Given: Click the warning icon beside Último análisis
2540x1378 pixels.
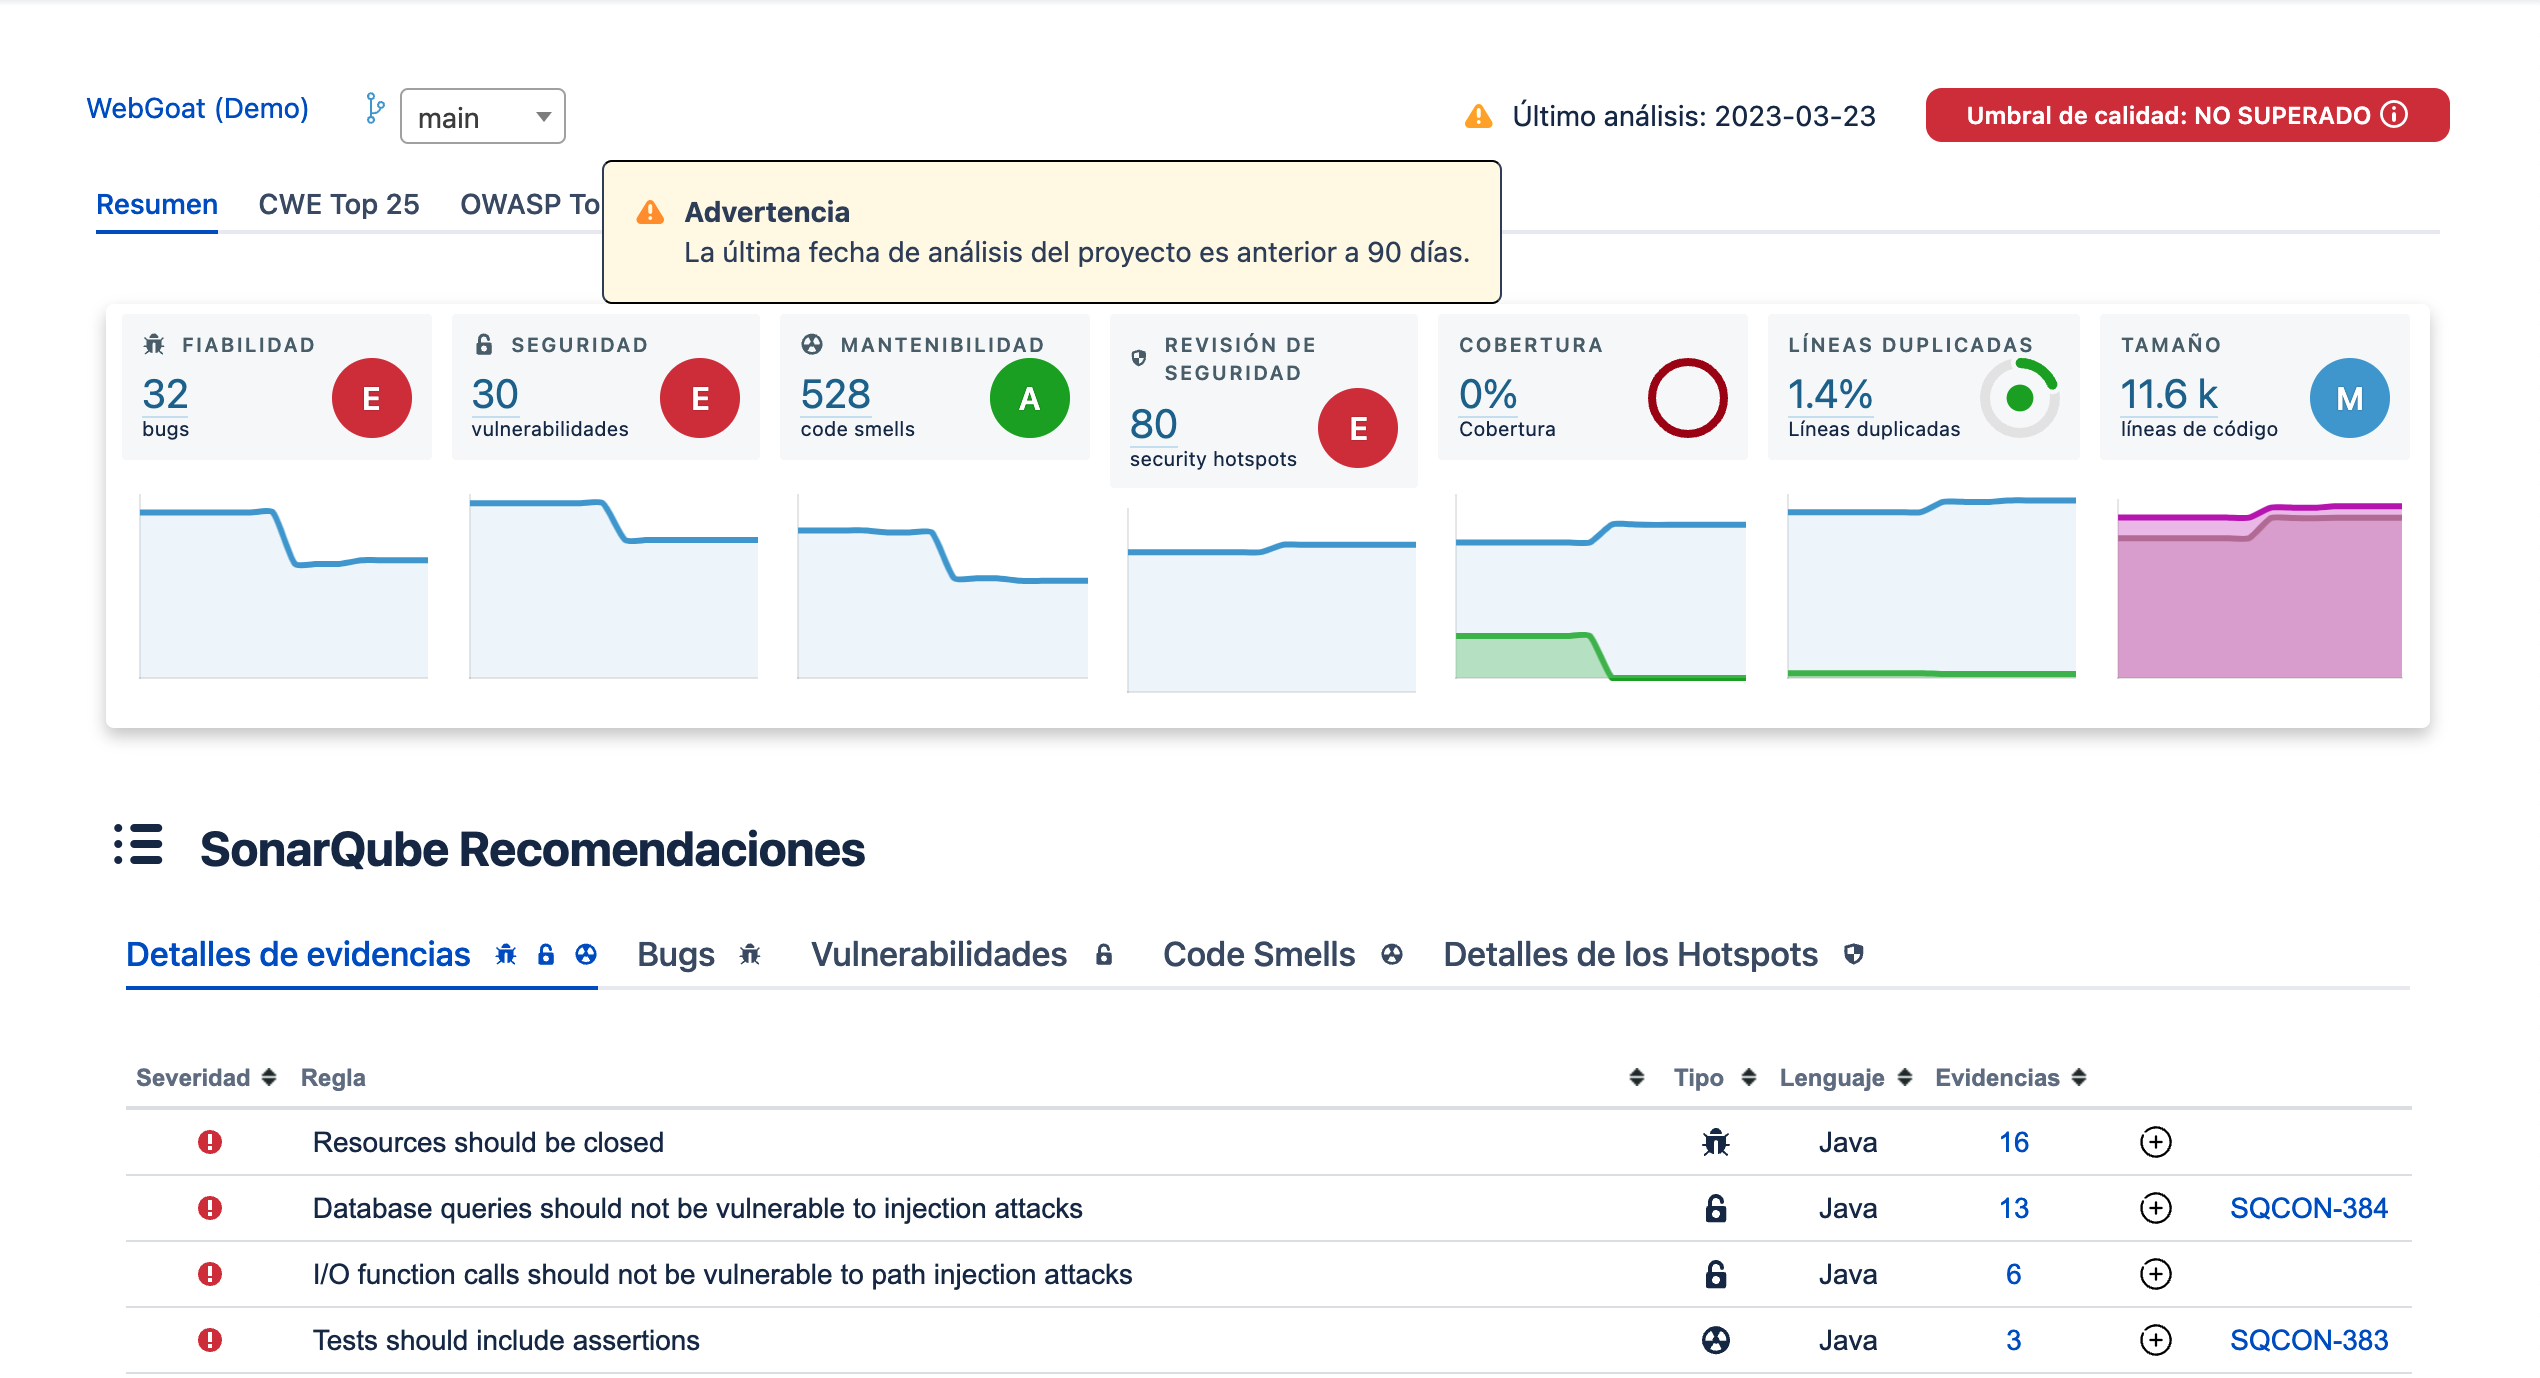Looking at the screenshot, I should (x=1478, y=117).
